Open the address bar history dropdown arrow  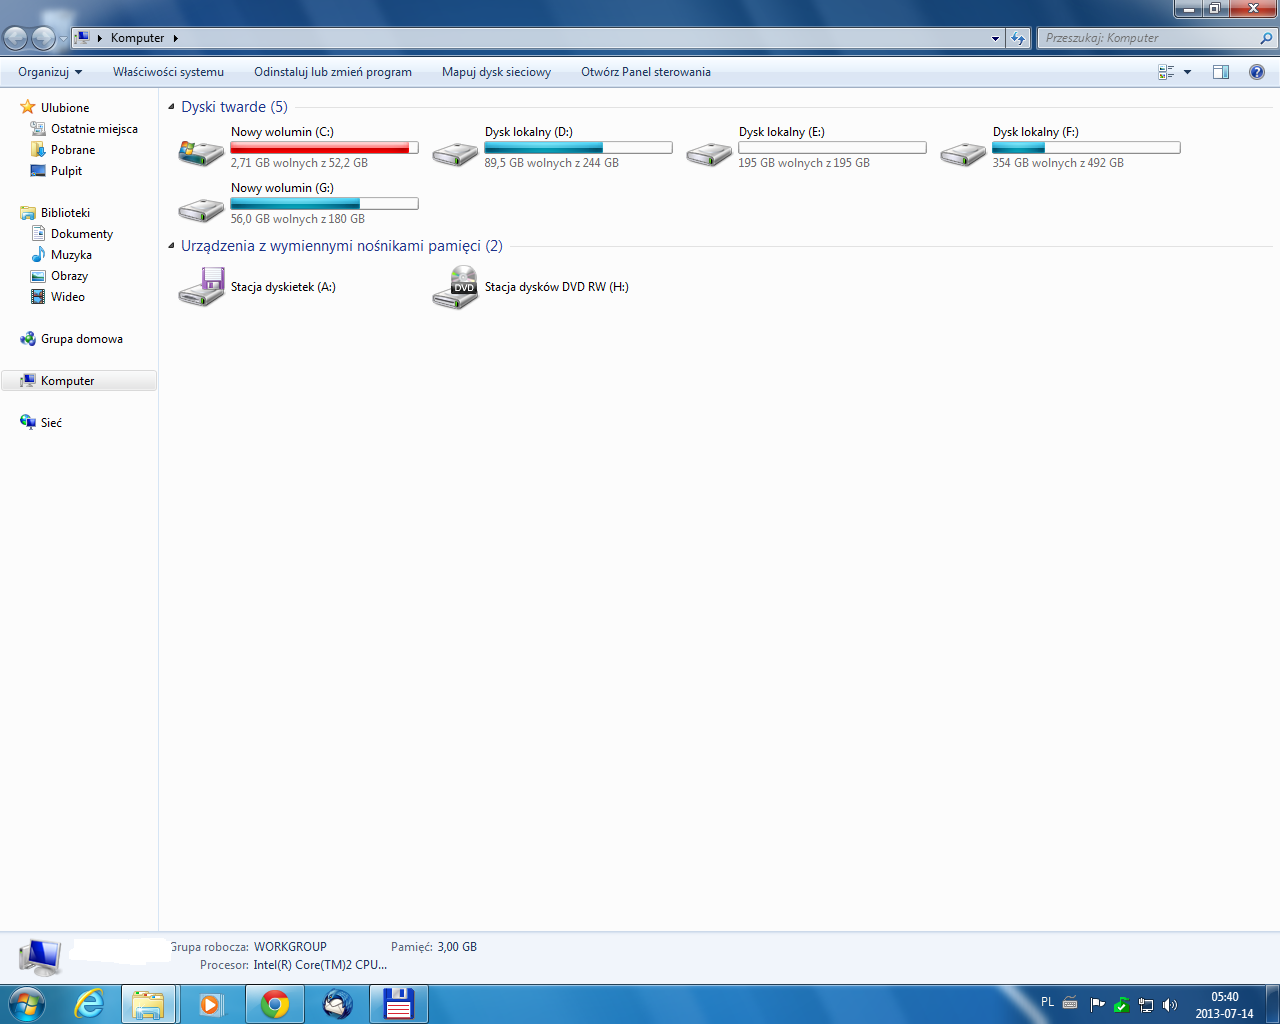994,38
